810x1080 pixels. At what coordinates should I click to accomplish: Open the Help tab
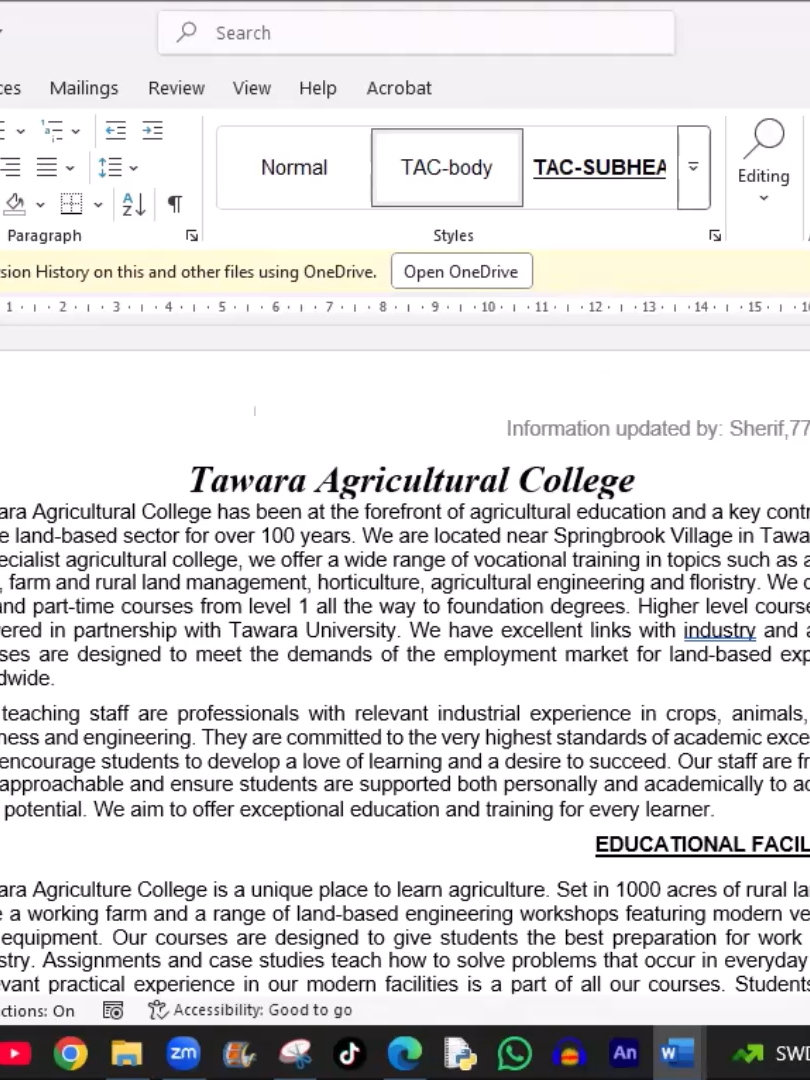tap(318, 88)
